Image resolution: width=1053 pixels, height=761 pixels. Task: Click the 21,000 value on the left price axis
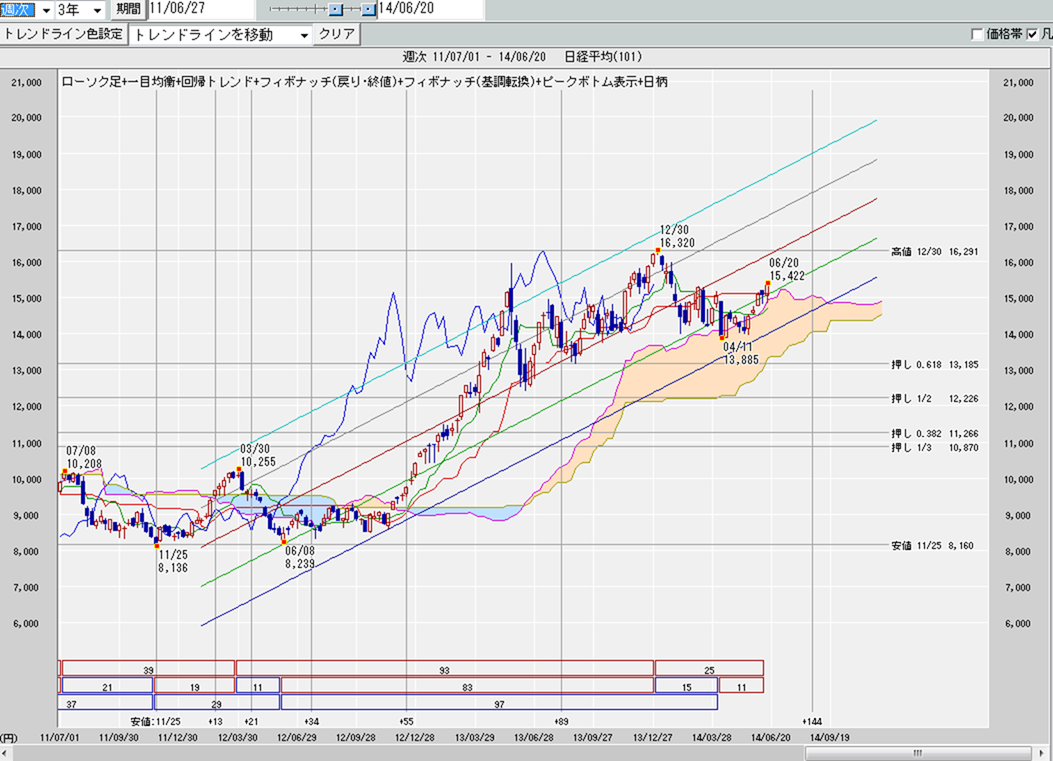(x=26, y=83)
